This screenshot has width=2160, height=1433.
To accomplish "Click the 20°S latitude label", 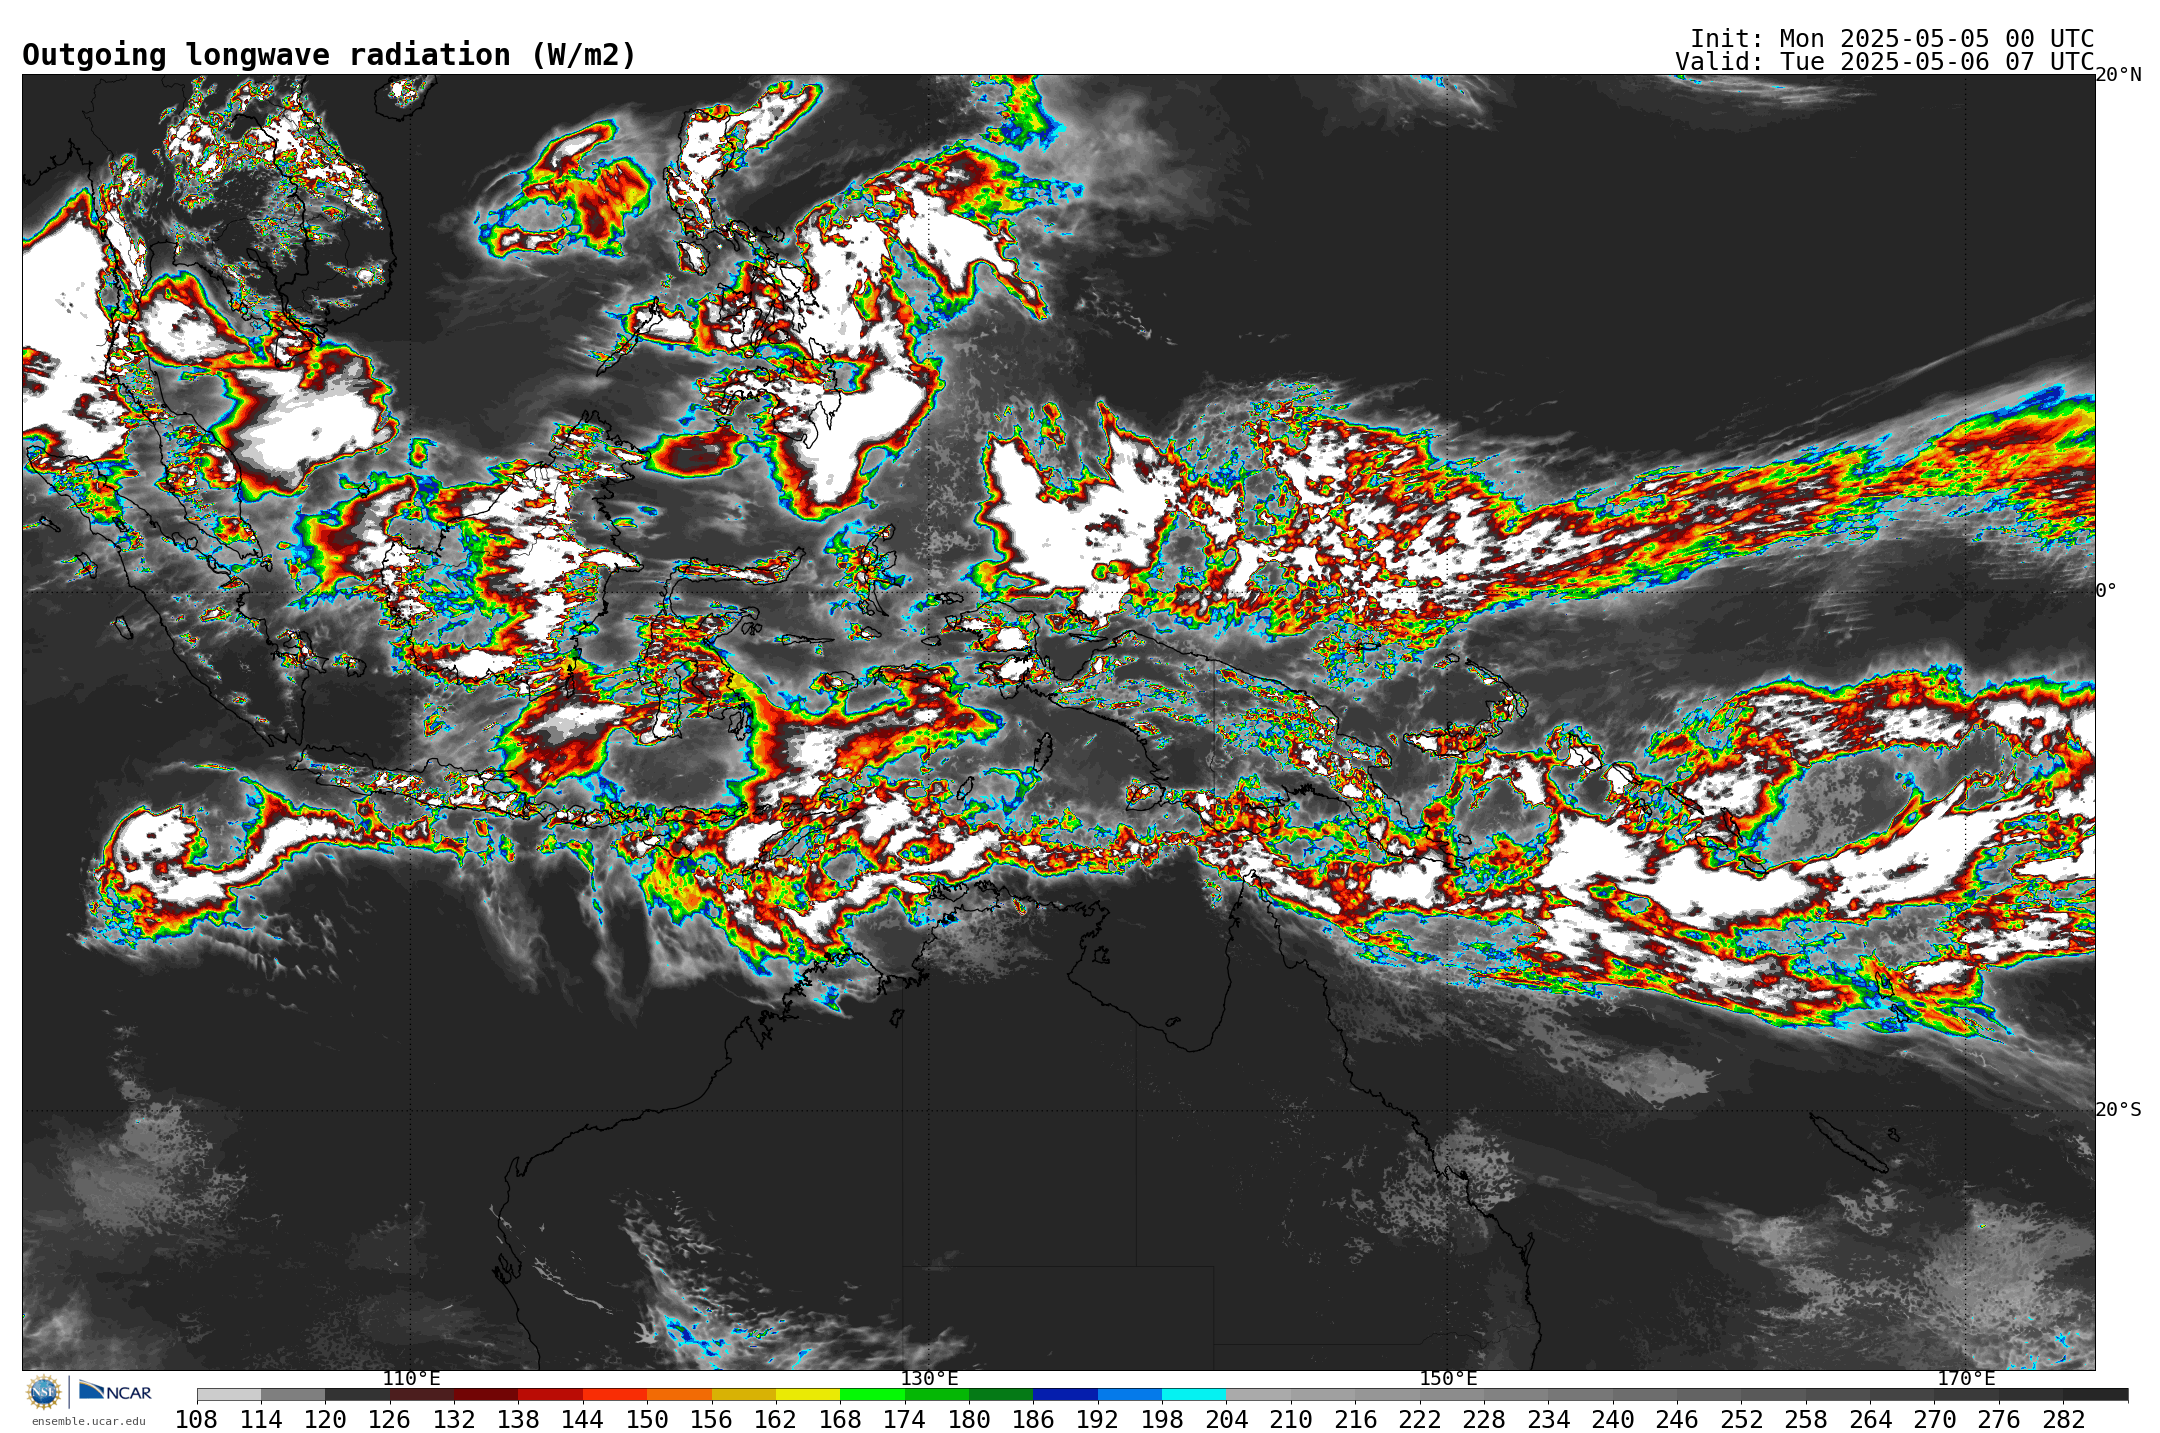I will 2118,1110.
